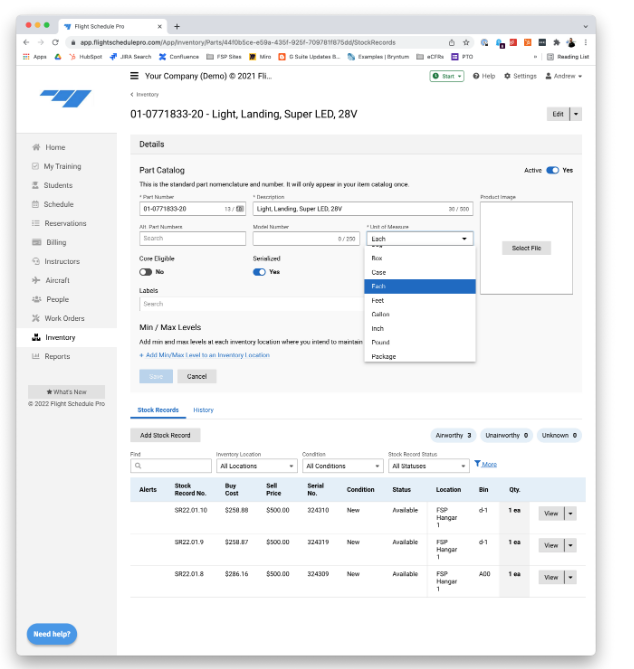View stock record SR22.01.9
The width and height of the screenshot is (634, 669).
551,545
